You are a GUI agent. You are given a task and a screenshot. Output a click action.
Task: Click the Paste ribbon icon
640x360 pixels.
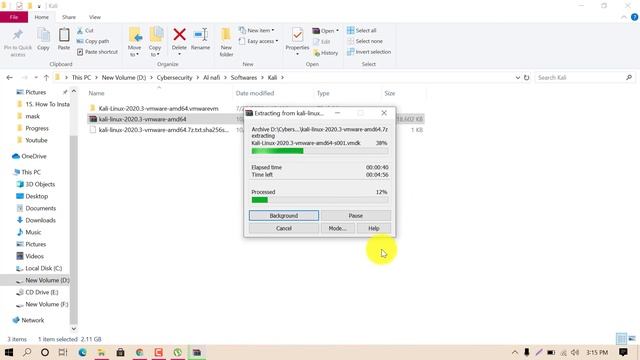(x=64, y=35)
